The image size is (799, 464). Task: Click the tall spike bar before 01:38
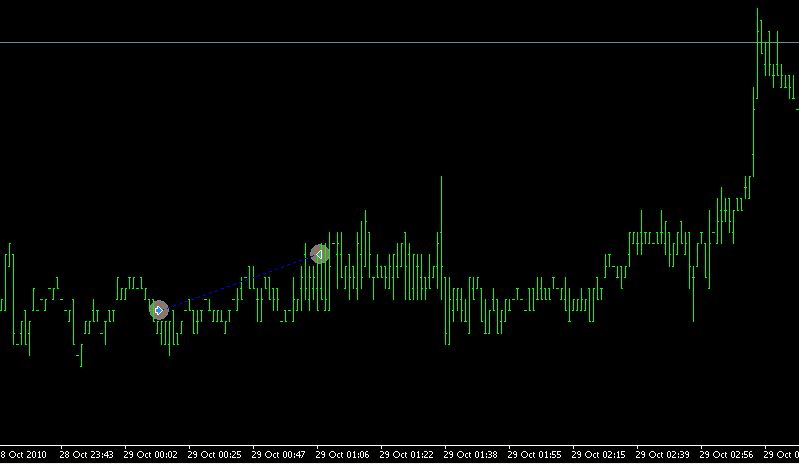pyautogui.click(x=441, y=233)
